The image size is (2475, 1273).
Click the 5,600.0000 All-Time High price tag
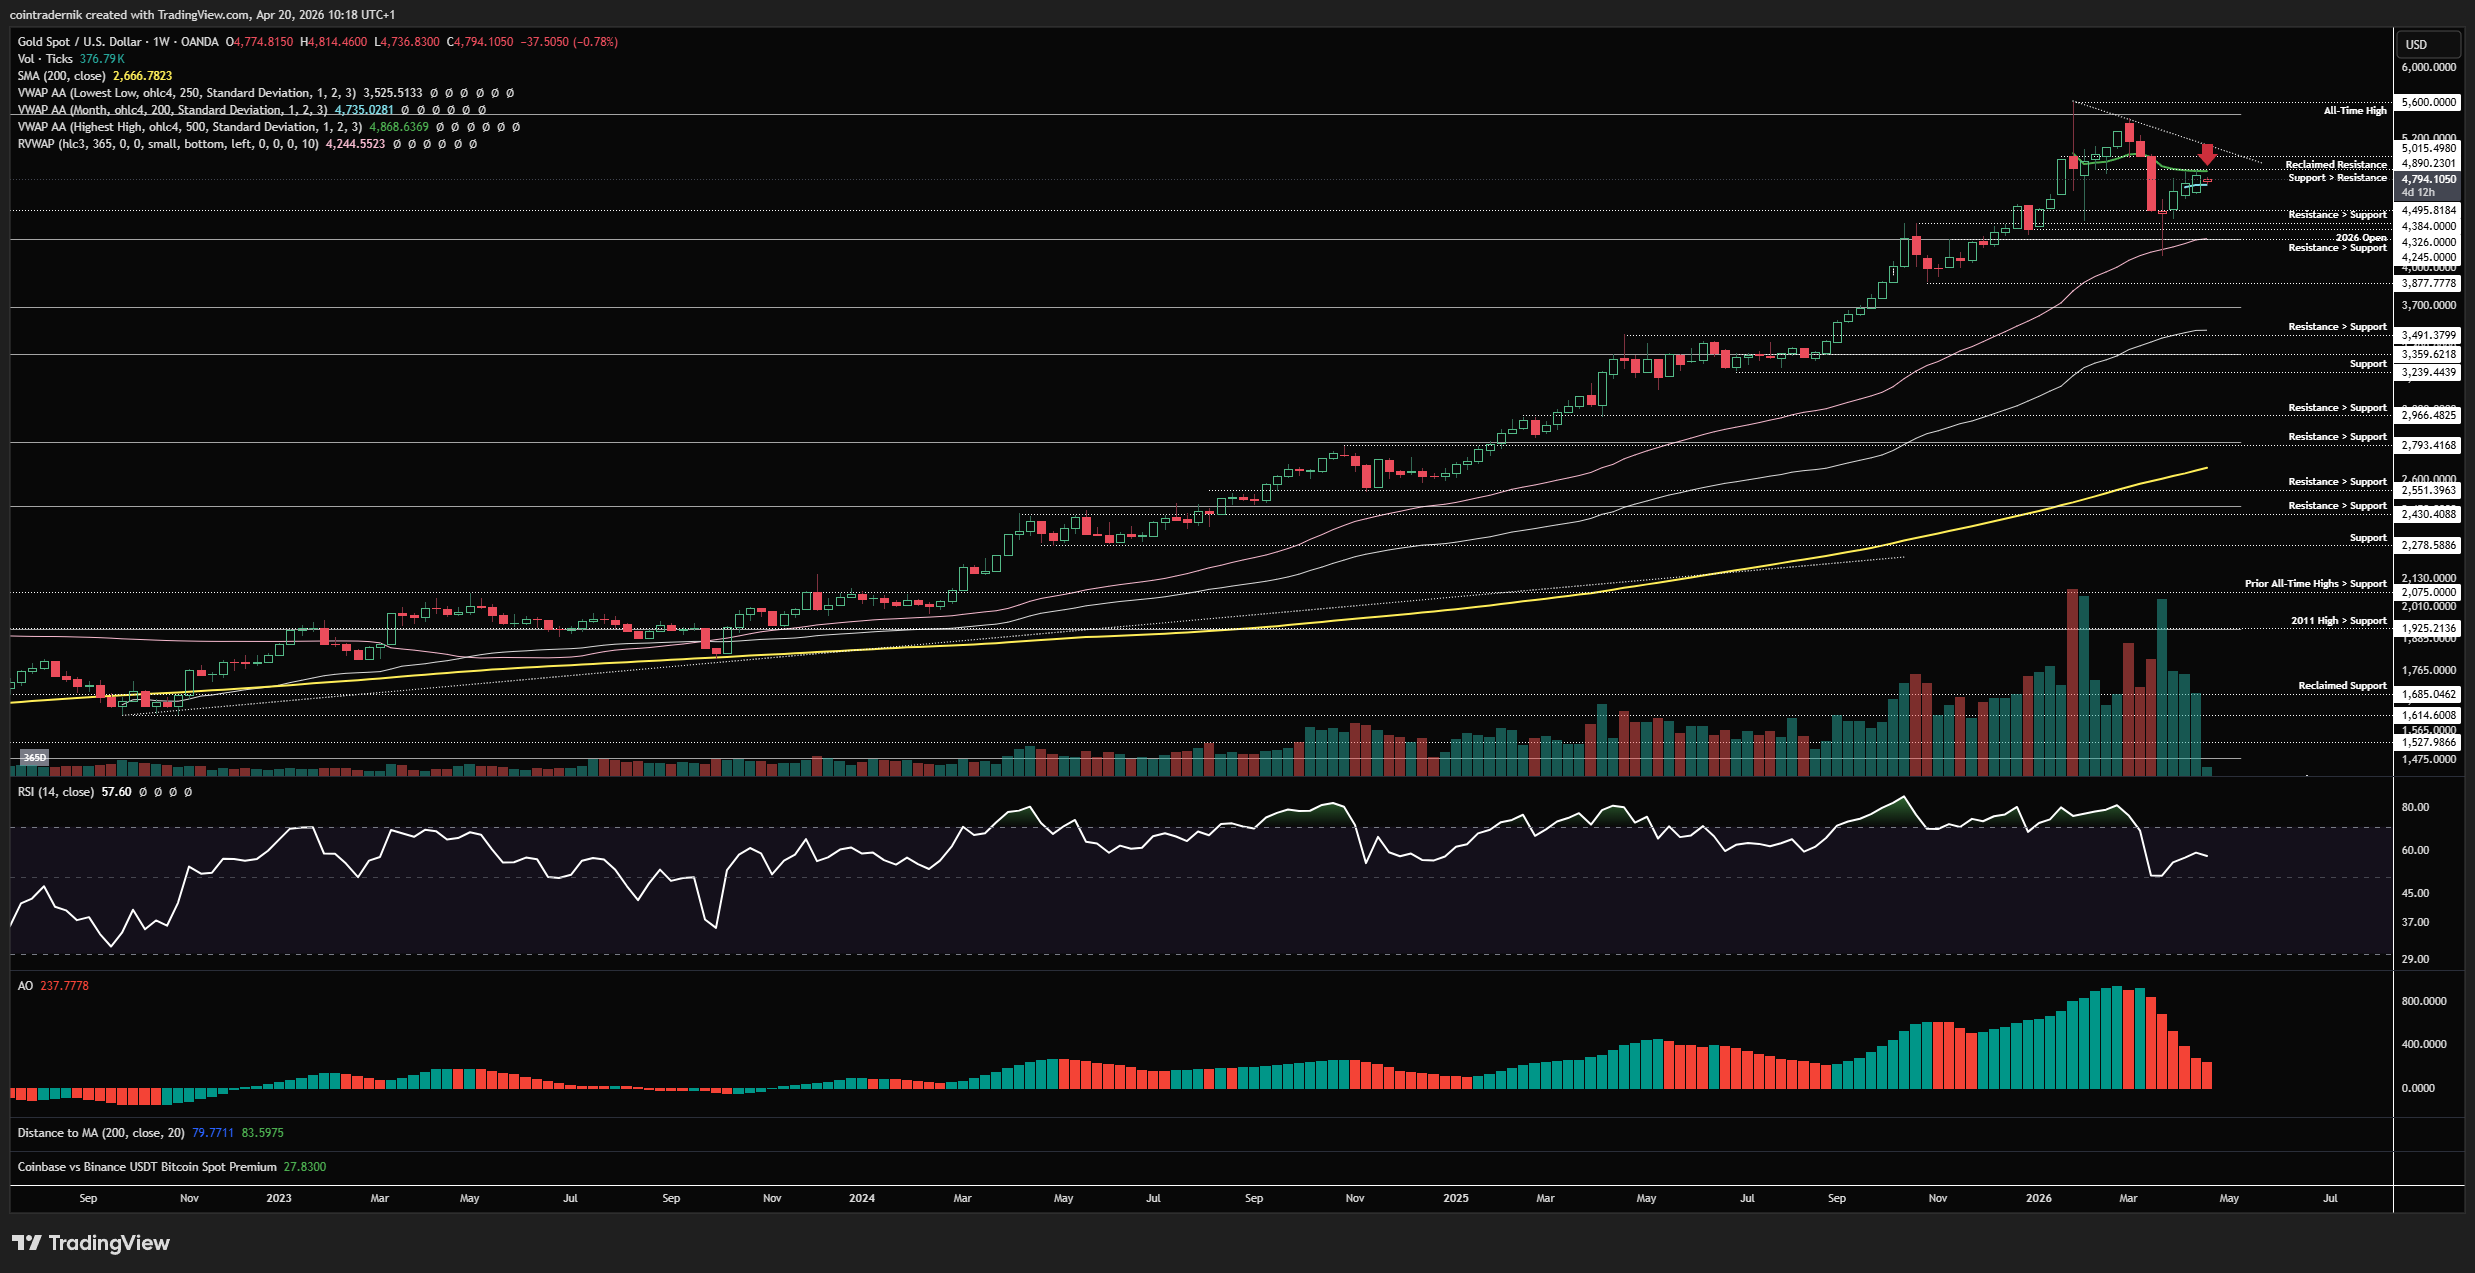click(x=2428, y=102)
